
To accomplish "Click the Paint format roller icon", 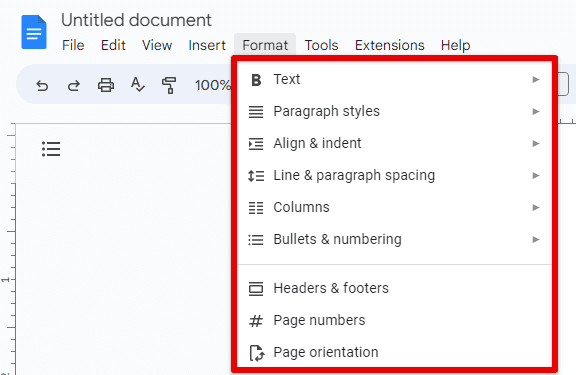I will tap(169, 85).
